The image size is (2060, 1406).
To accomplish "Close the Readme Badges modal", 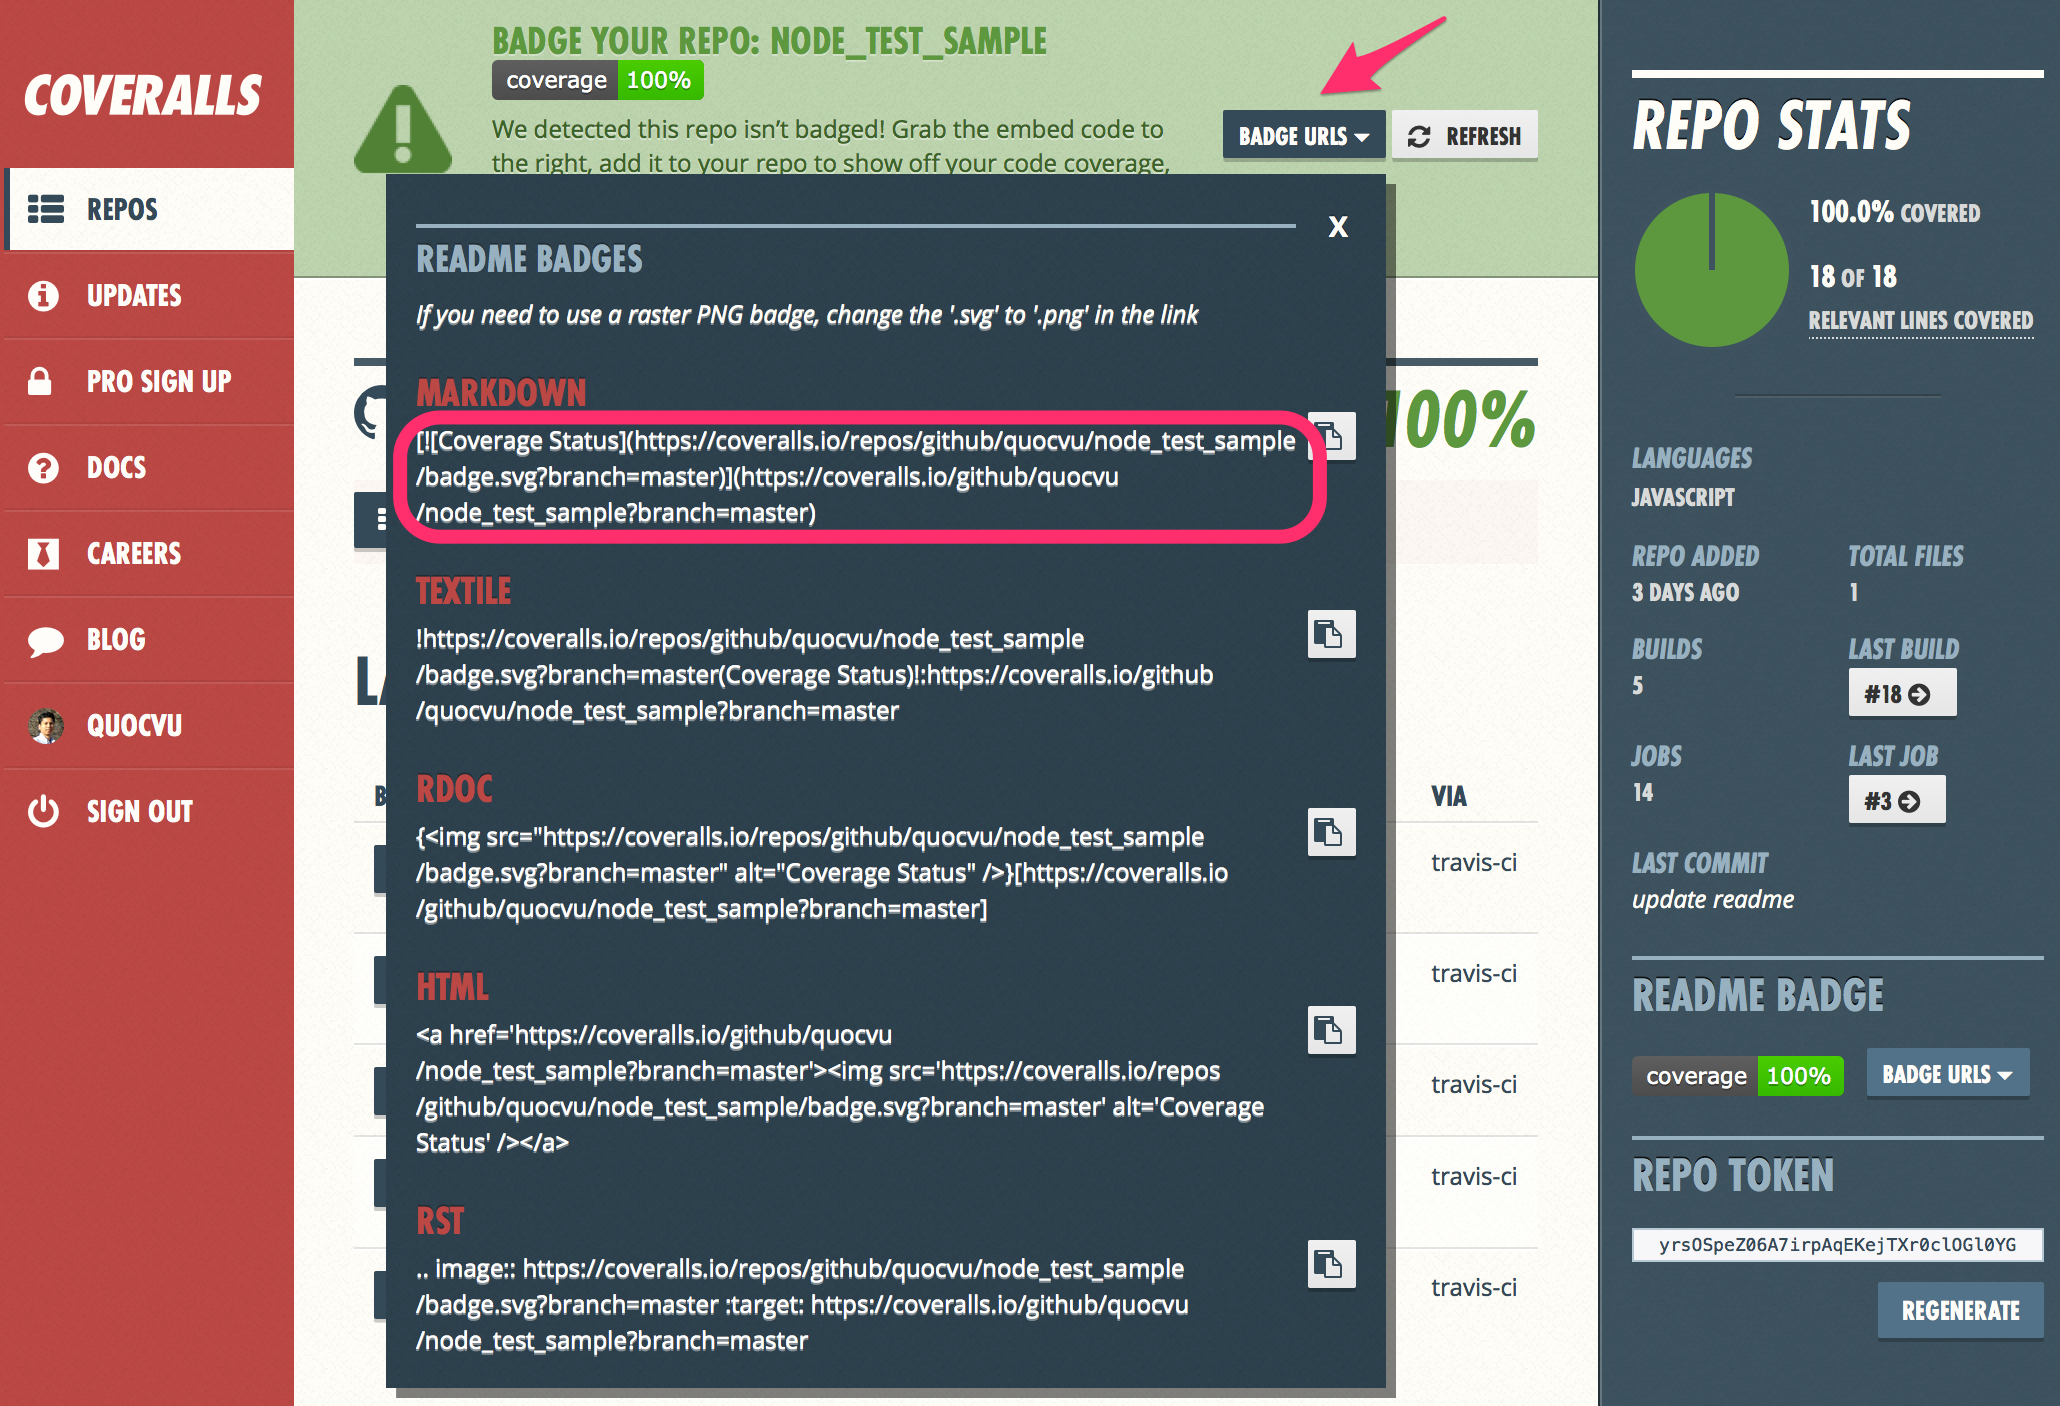I will (1337, 225).
